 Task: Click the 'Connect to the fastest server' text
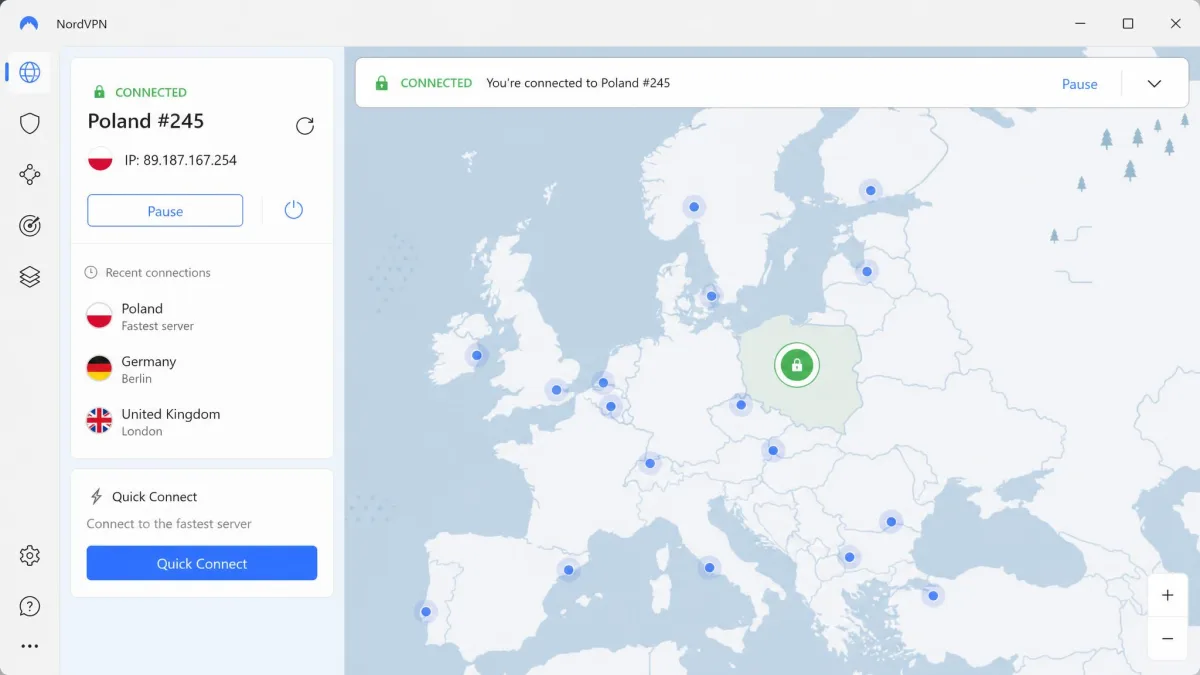pyautogui.click(x=169, y=524)
